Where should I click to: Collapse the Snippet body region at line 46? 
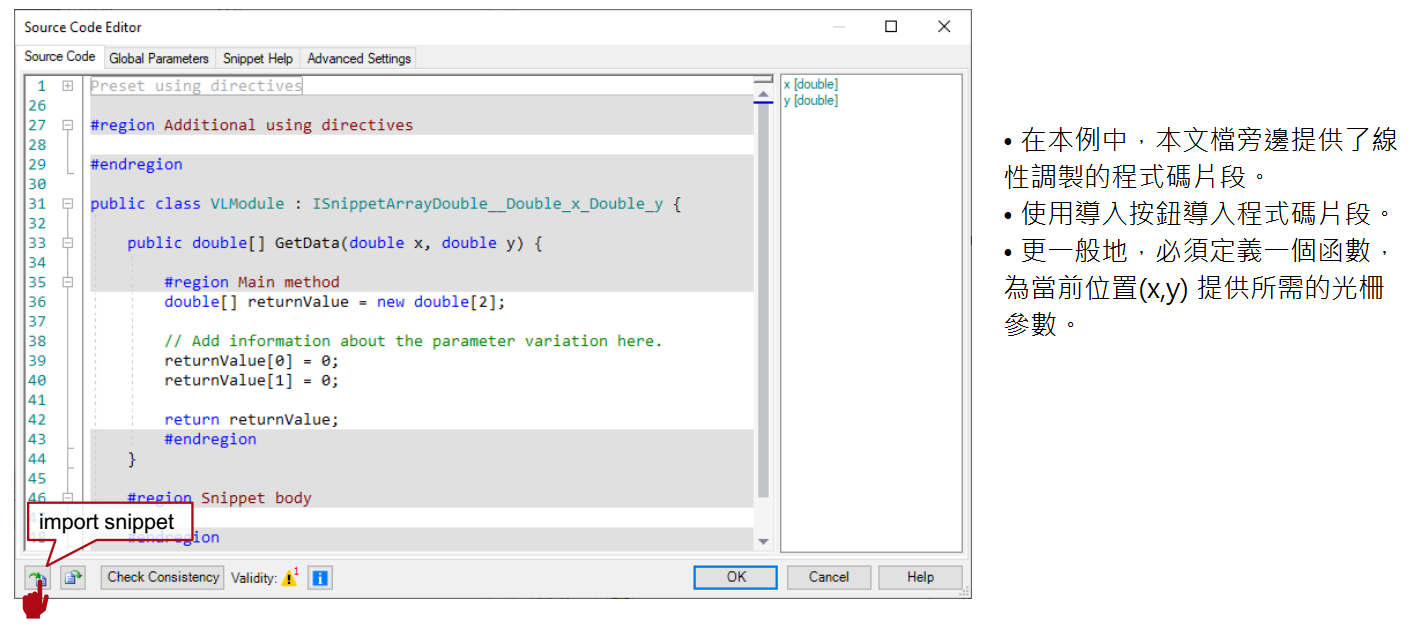point(68,497)
